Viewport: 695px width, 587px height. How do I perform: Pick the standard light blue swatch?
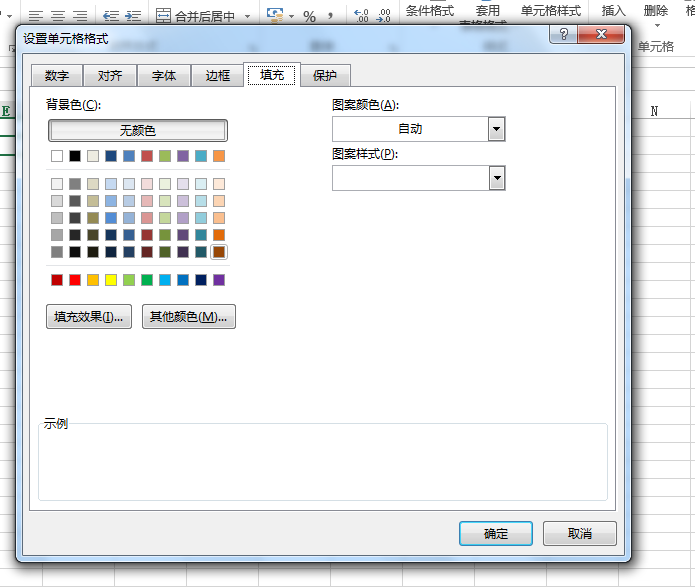165,280
